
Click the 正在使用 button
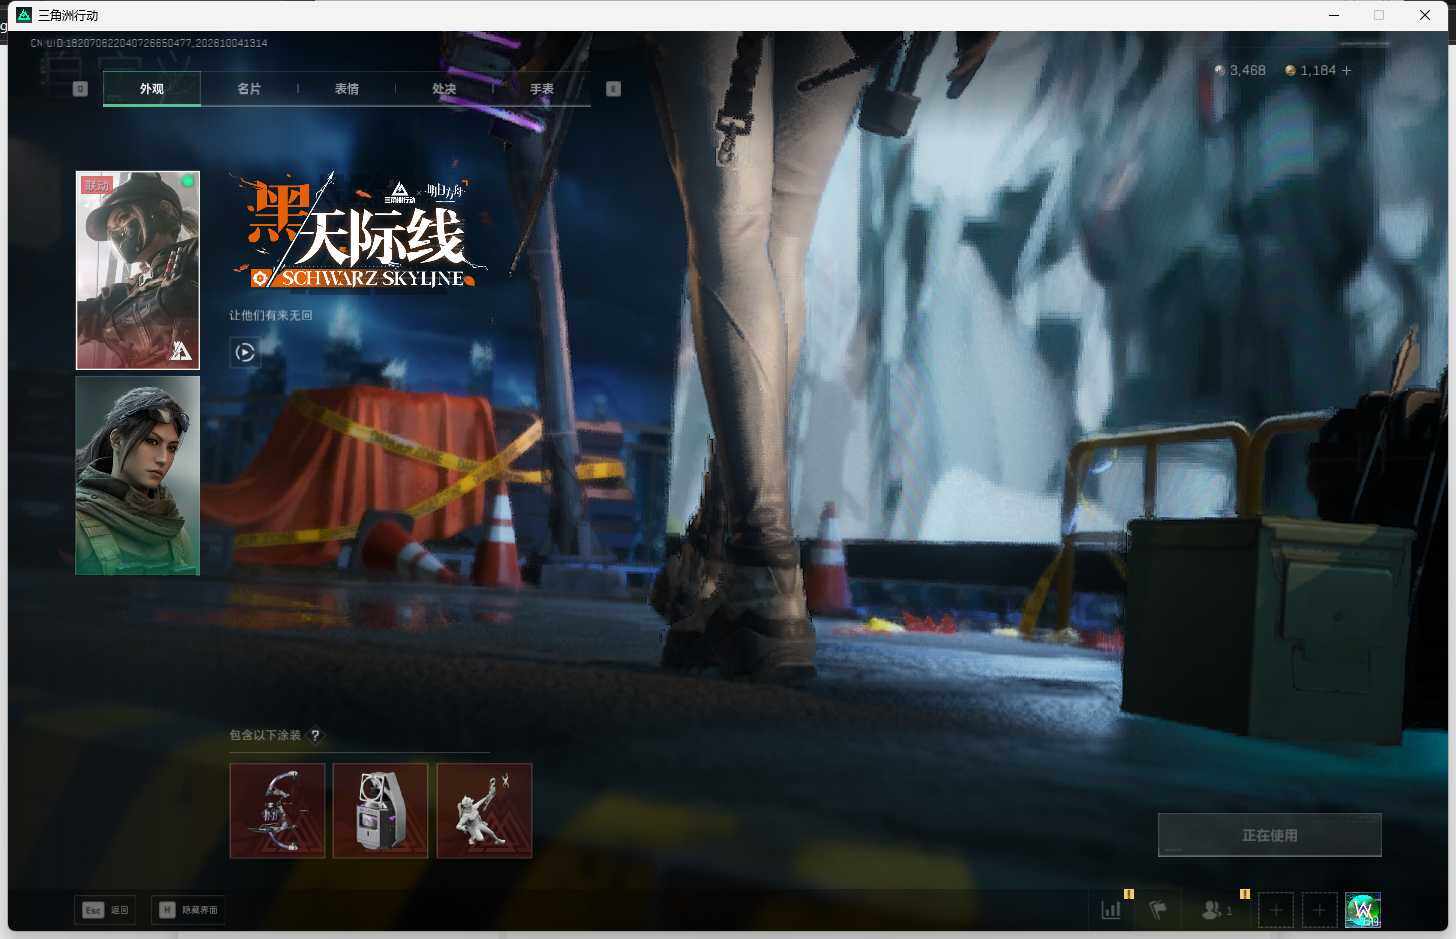click(1270, 835)
